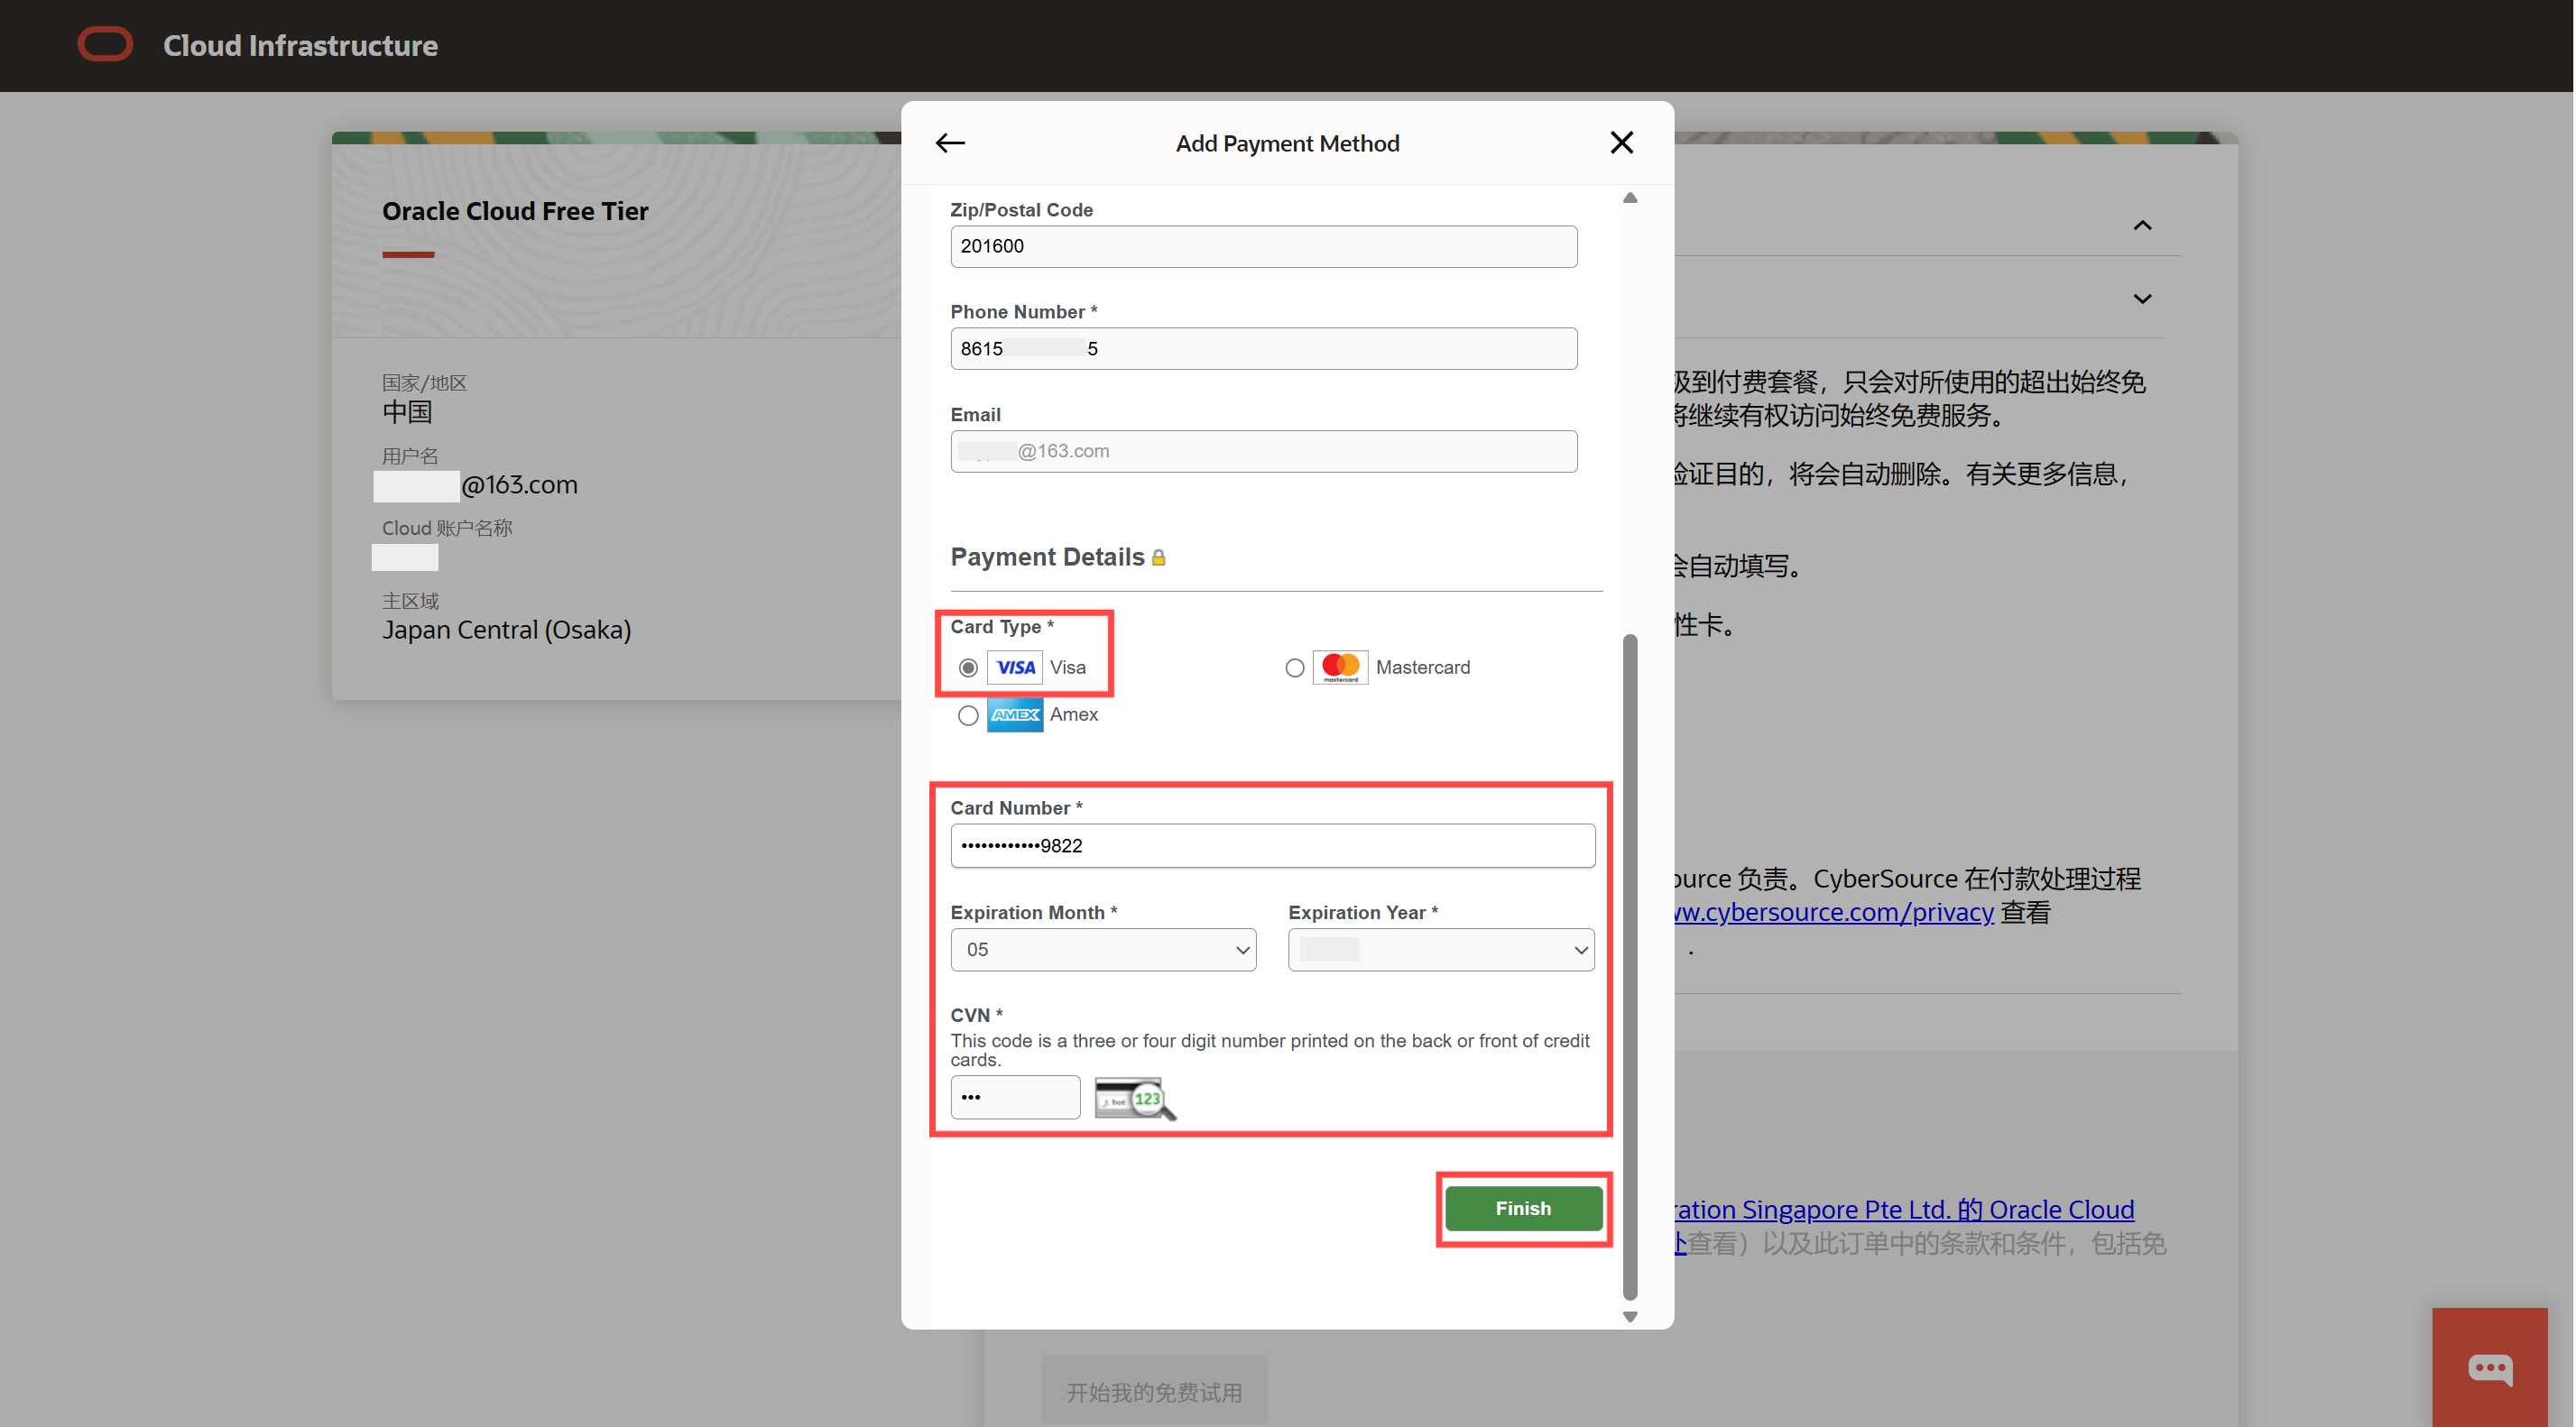Image resolution: width=2576 pixels, height=1427 pixels.
Task: Click the dialog scrollbar down arrow
Action: click(x=1630, y=1317)
